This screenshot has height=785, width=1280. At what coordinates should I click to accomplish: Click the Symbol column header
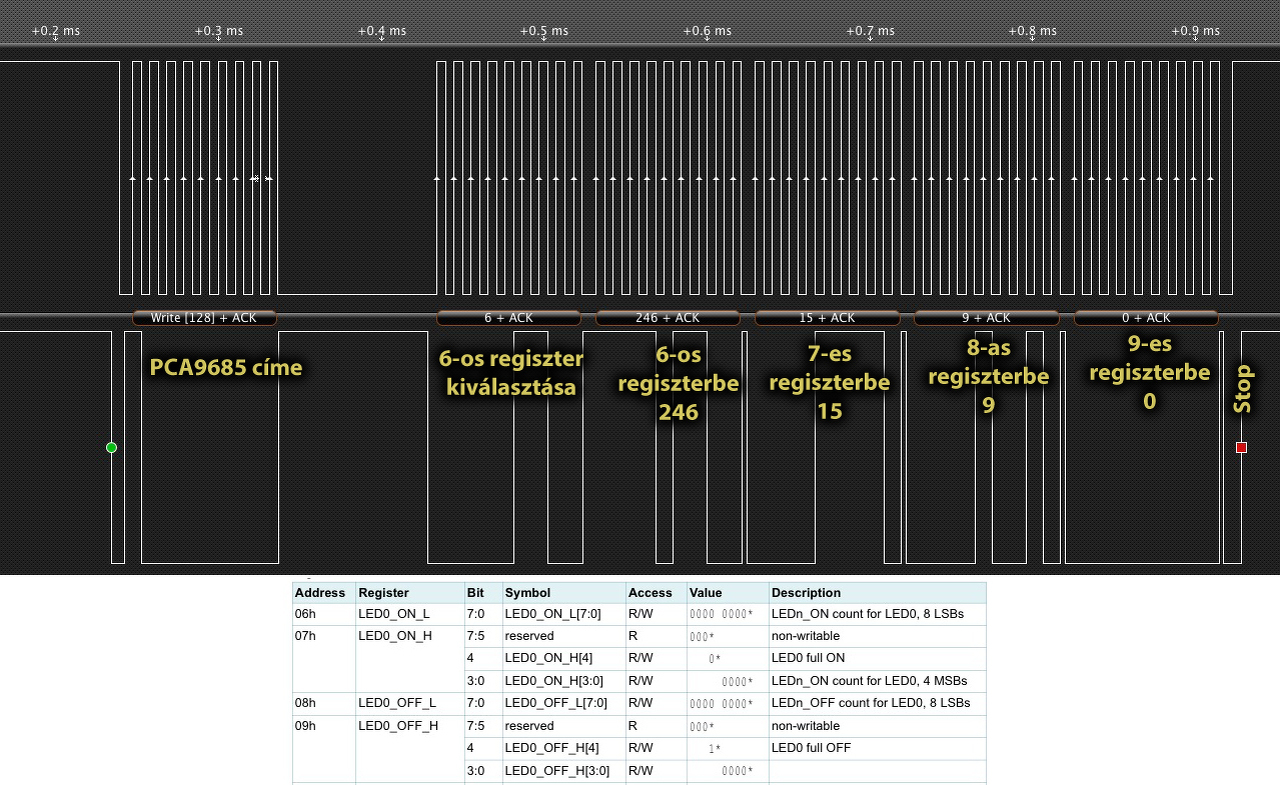(564, 593)
